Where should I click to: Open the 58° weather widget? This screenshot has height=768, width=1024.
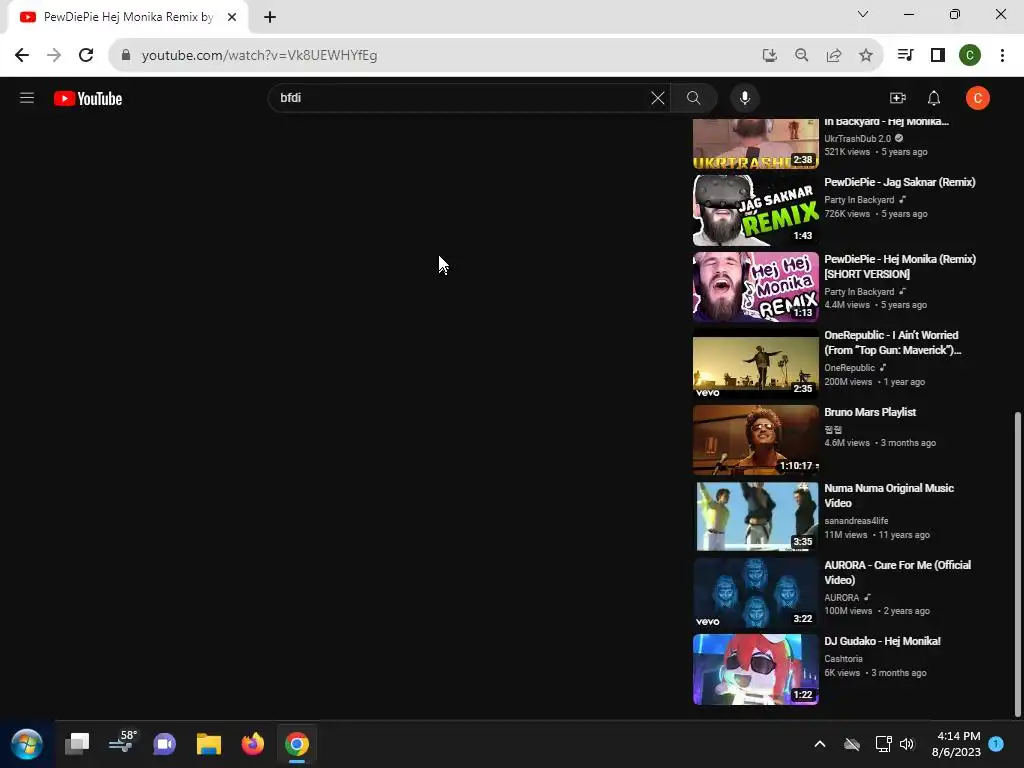(x=122, y=743)
